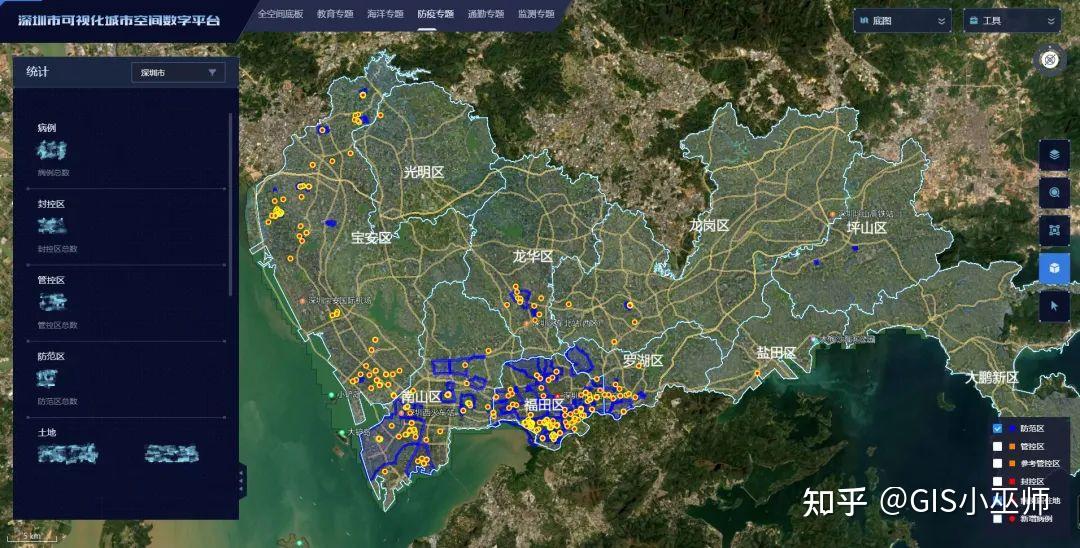This screenshot has width=1080, height=548.
Task: Click the 深圳宝安国际机场 airport marker
Action: pos(302,301)
